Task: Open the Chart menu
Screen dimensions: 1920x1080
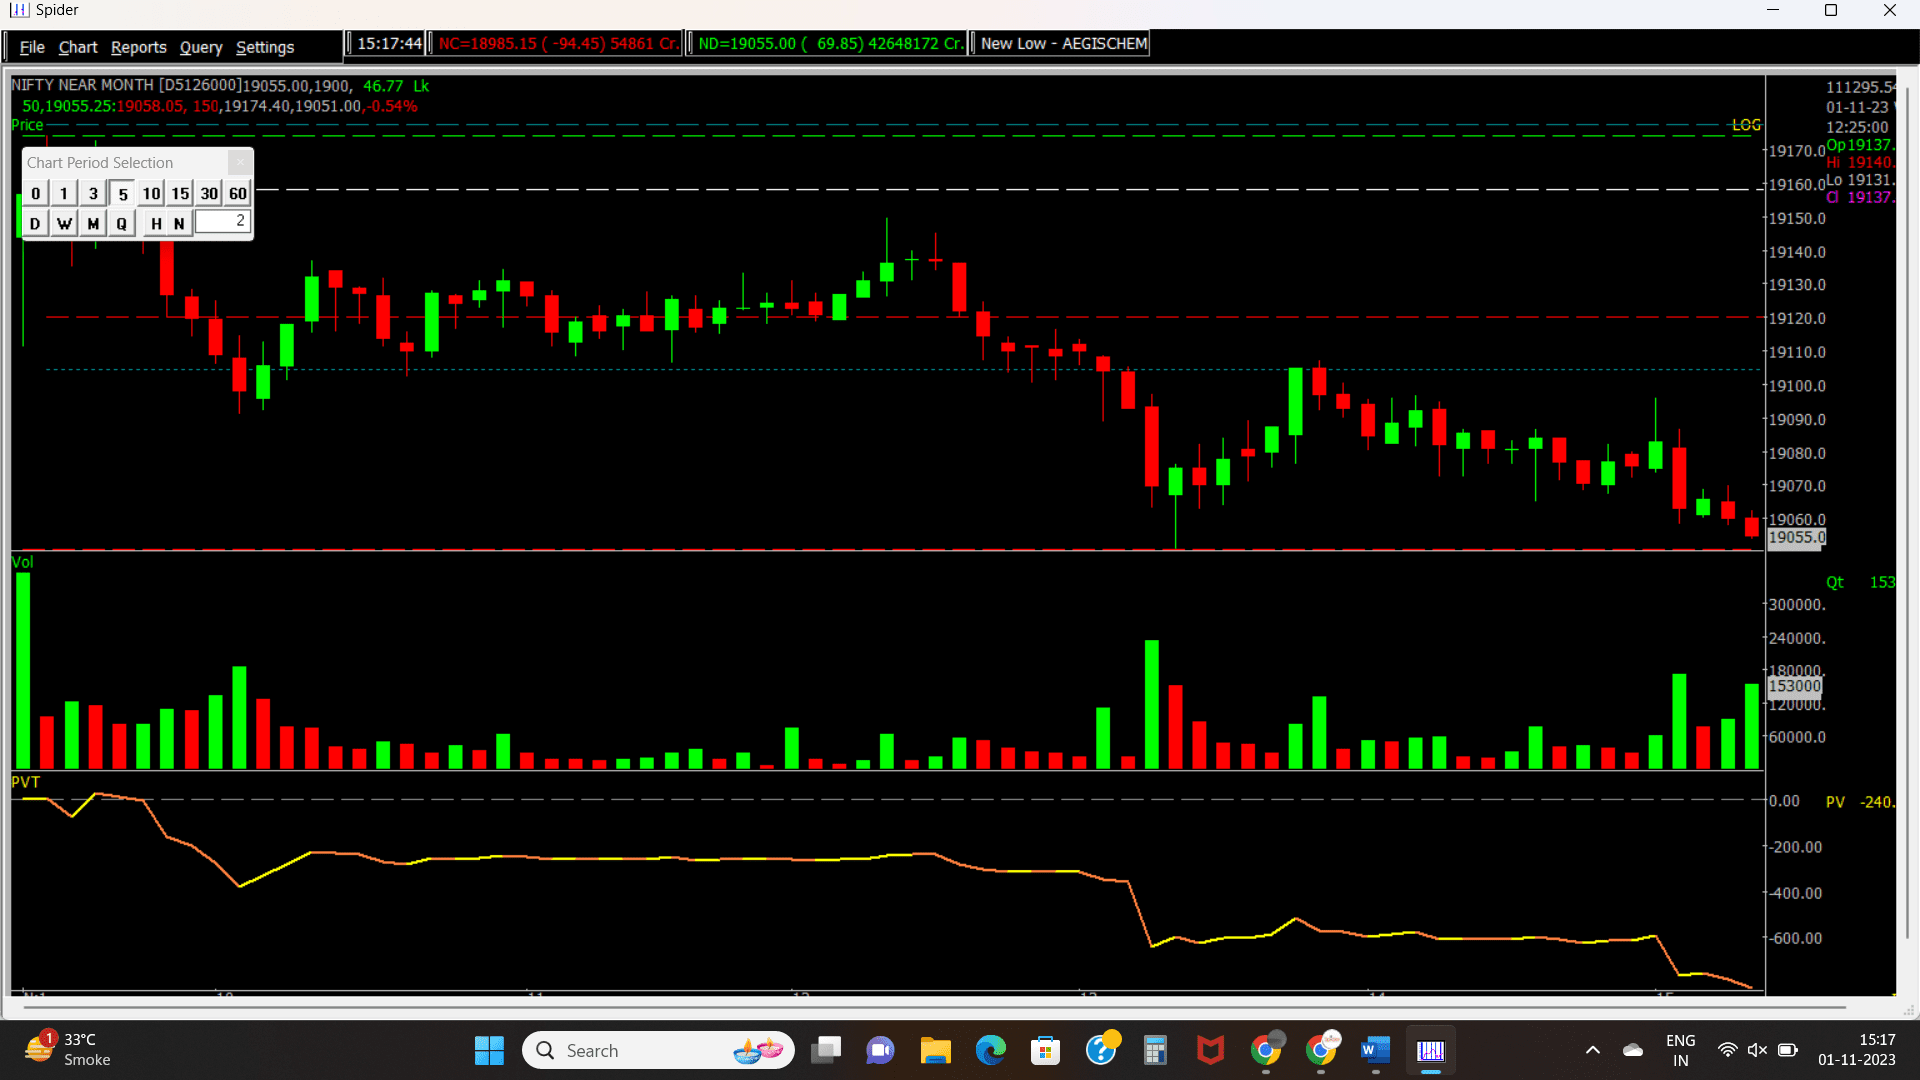Action: pyautogui.click(x=77, y=47)
